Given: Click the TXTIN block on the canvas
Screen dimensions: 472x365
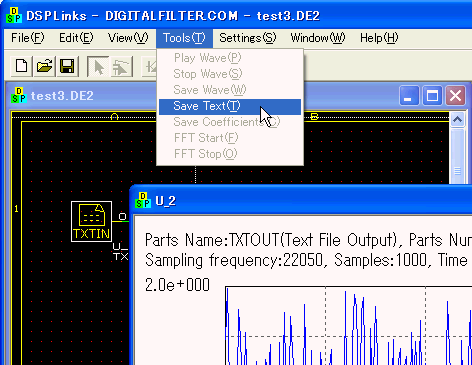Looking at the screenshot, I should (x=91, y=221).
